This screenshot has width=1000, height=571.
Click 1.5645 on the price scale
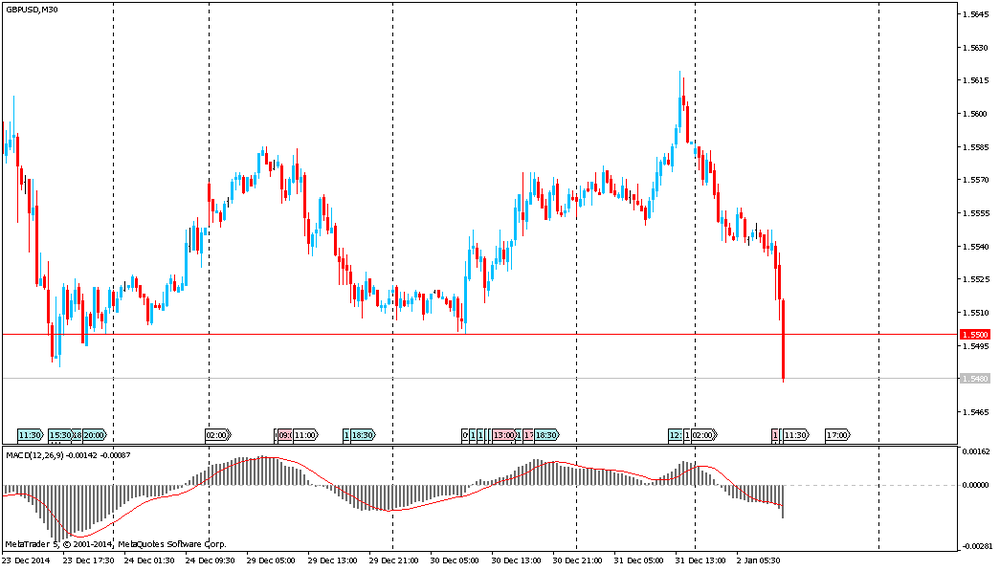pyautogui.click(x=974, y=15)
